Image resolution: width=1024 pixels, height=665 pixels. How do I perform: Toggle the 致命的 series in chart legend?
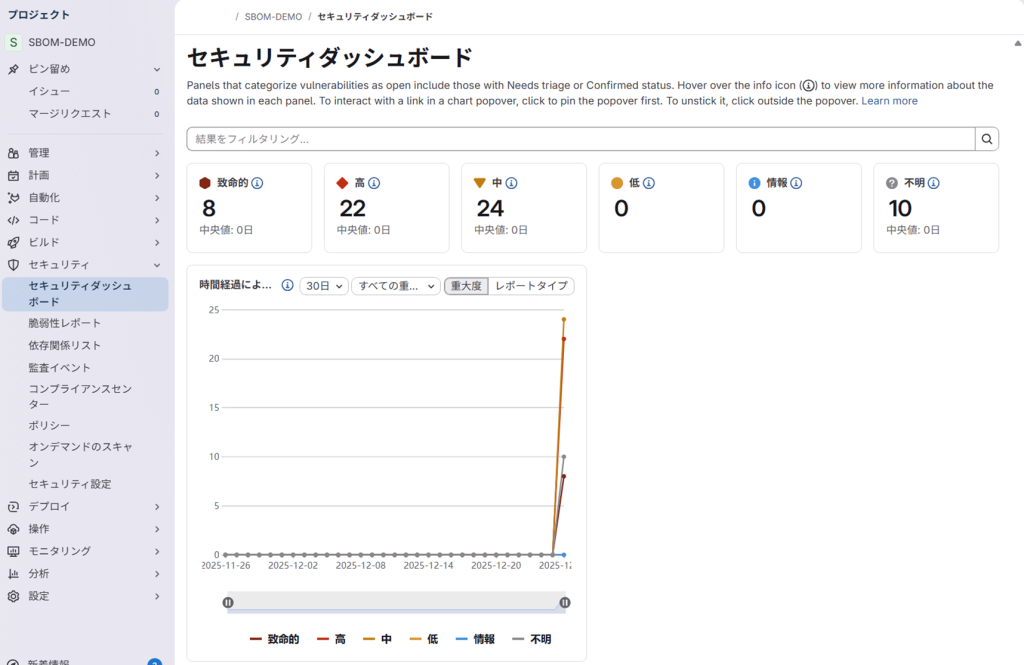point(274,639)
